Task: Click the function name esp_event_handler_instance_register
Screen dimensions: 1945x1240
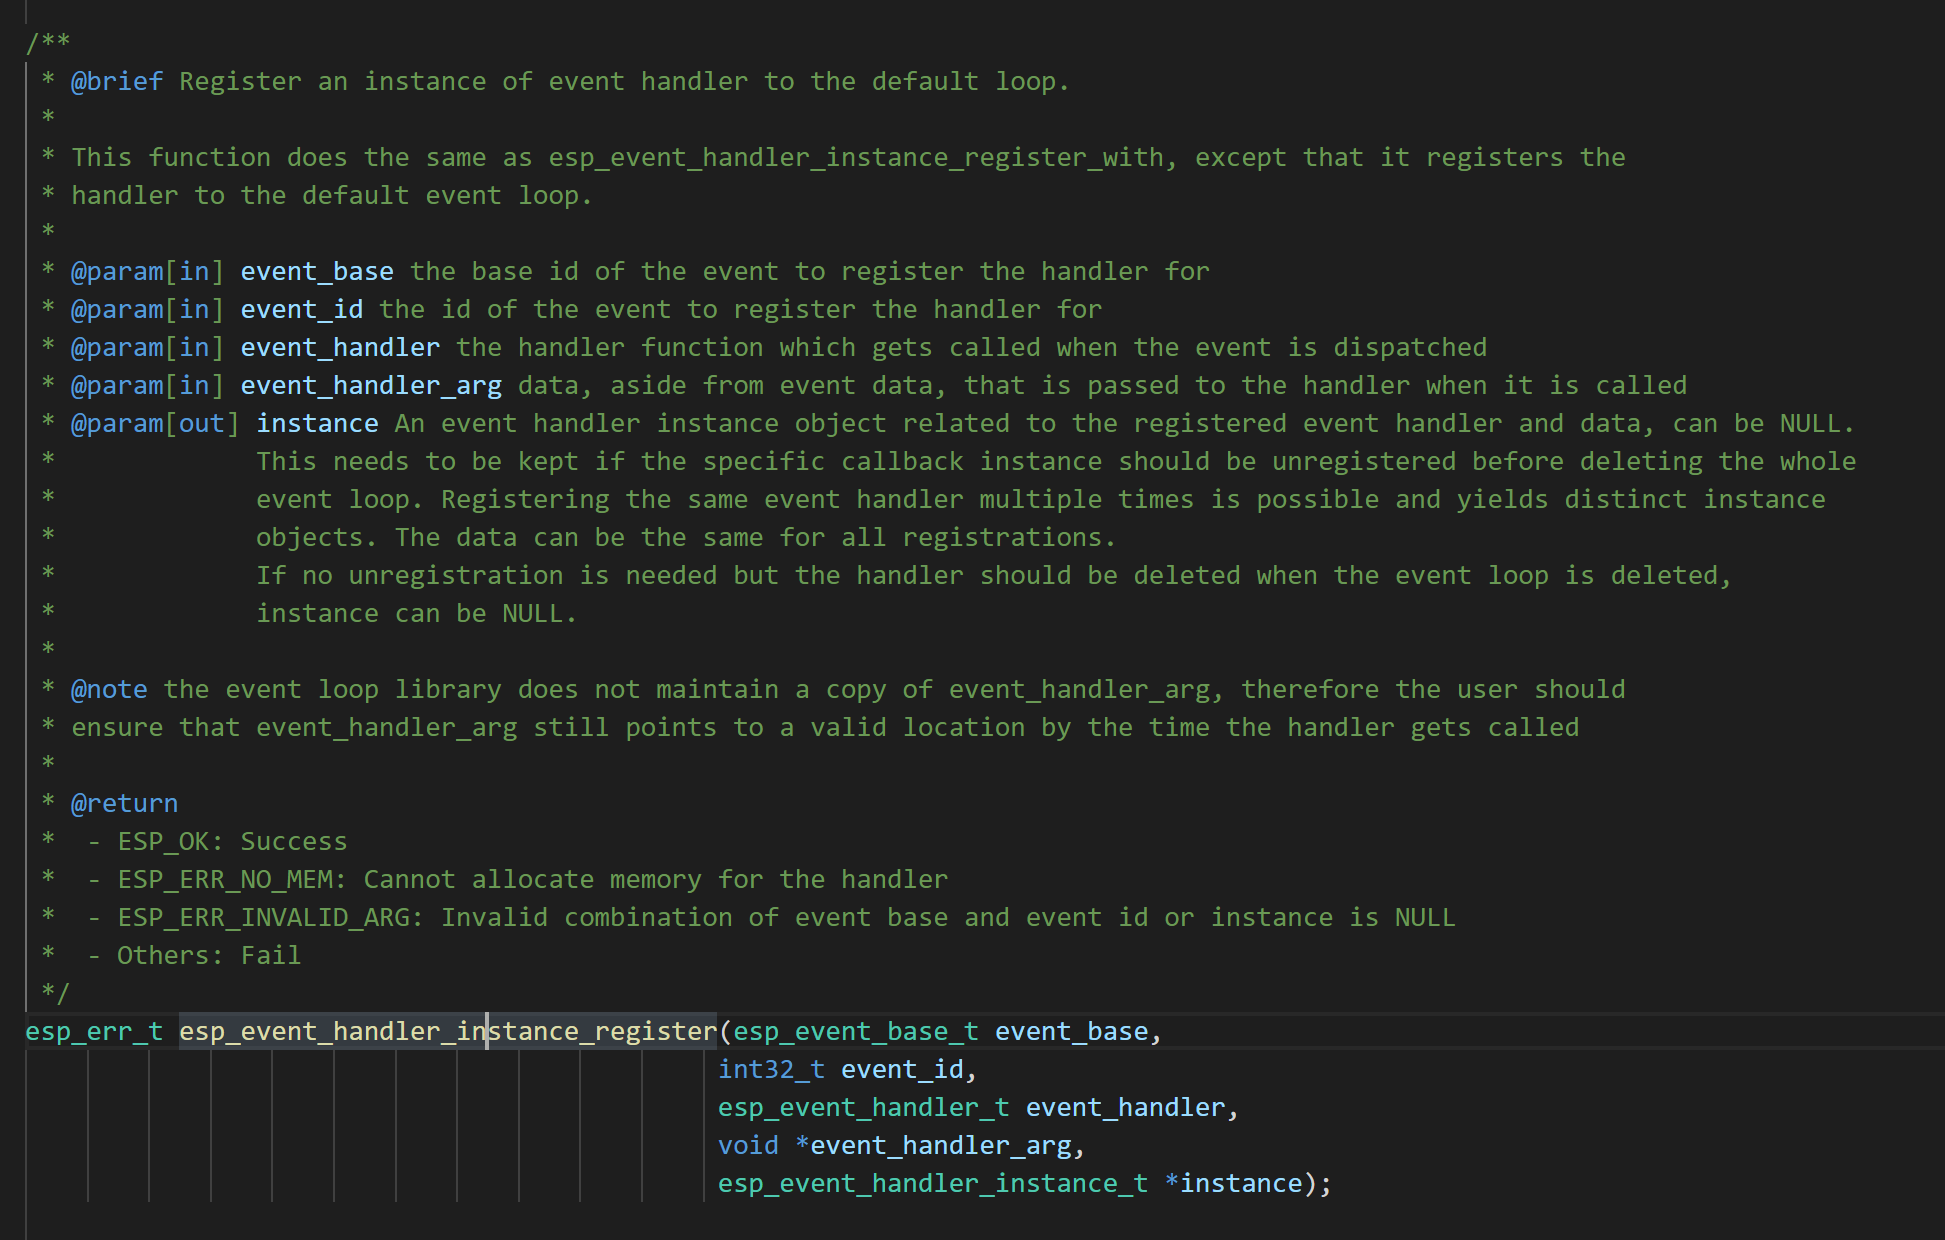Action: tap(447, 1031)
